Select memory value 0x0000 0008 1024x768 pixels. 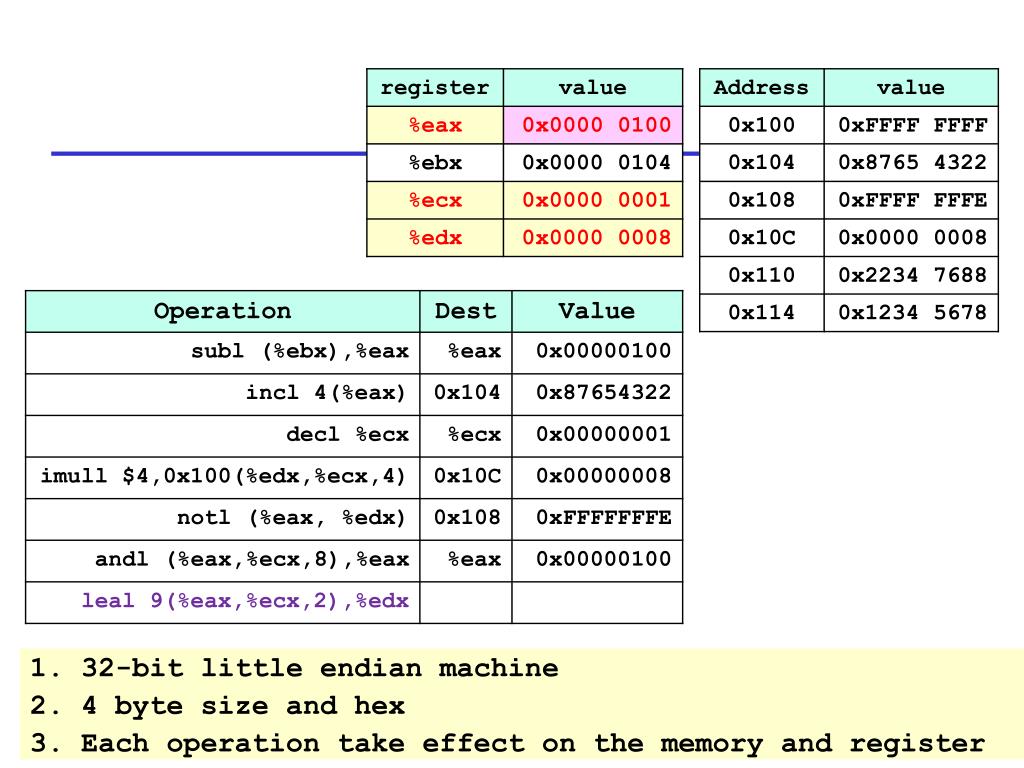click(x=912, y=238)
